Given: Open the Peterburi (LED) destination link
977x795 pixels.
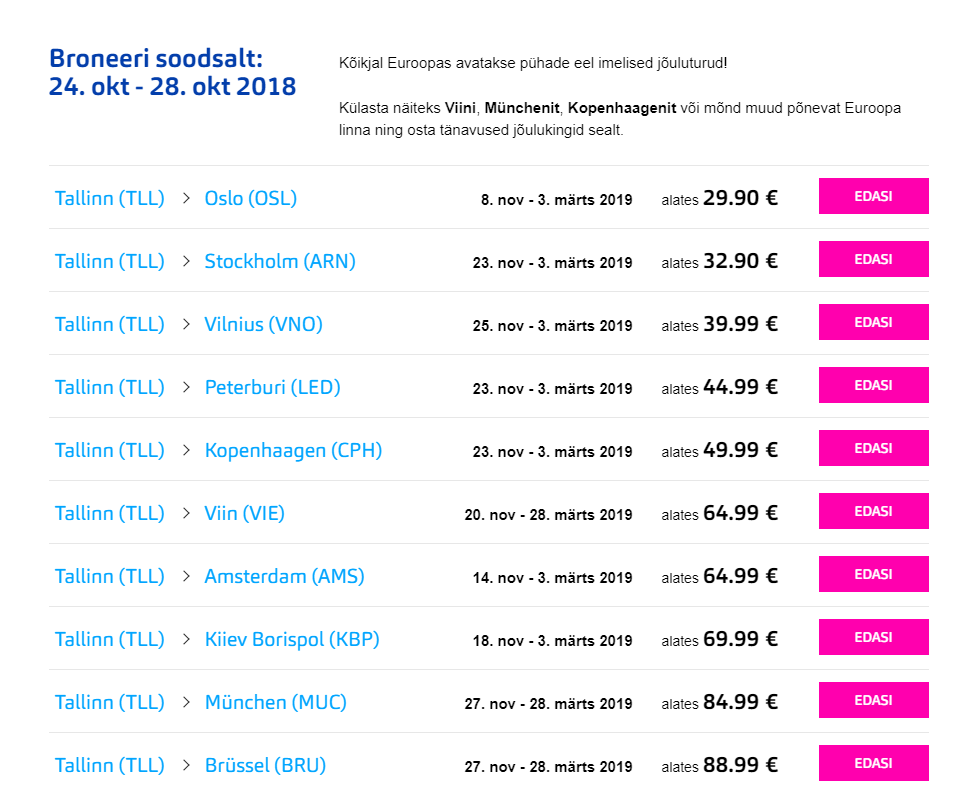Looking at the screenshot, I should (x=272, y=387).
